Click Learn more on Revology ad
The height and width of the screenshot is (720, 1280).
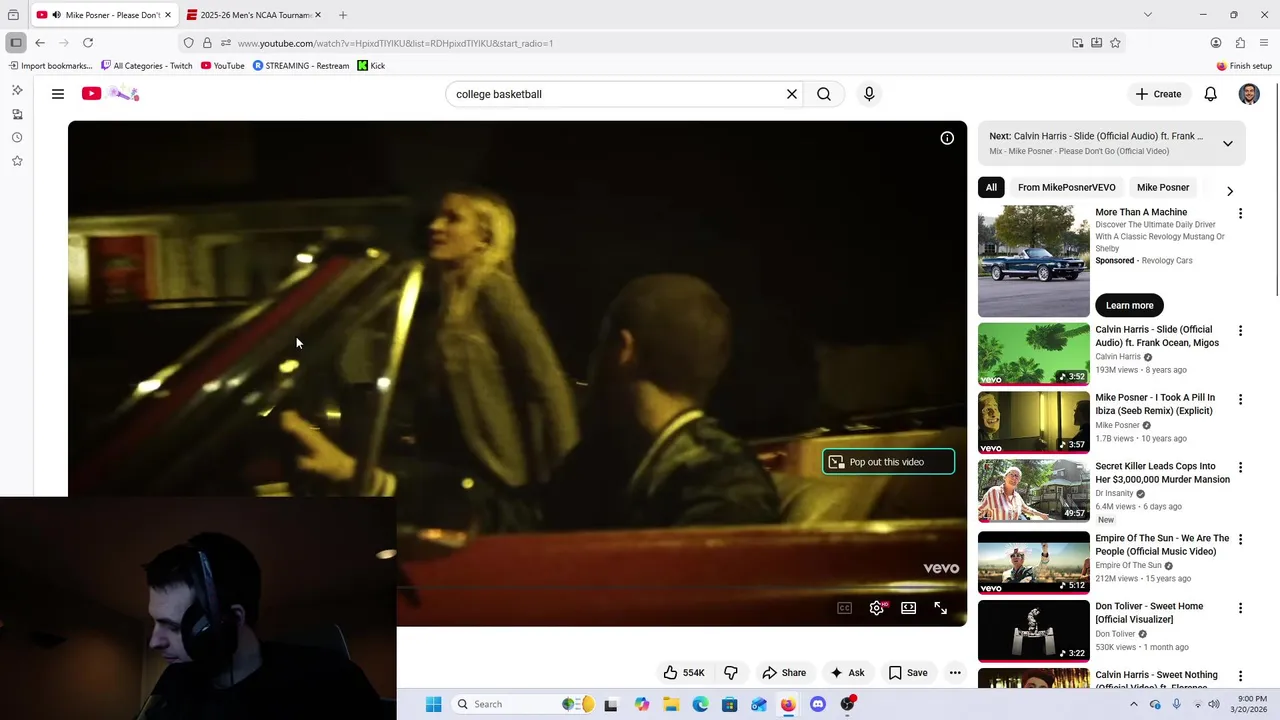[x=1129, y=305]
